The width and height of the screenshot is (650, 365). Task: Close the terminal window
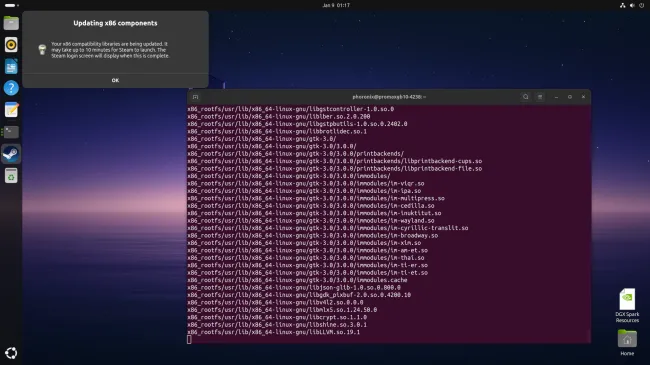click(x=583, y=97)
